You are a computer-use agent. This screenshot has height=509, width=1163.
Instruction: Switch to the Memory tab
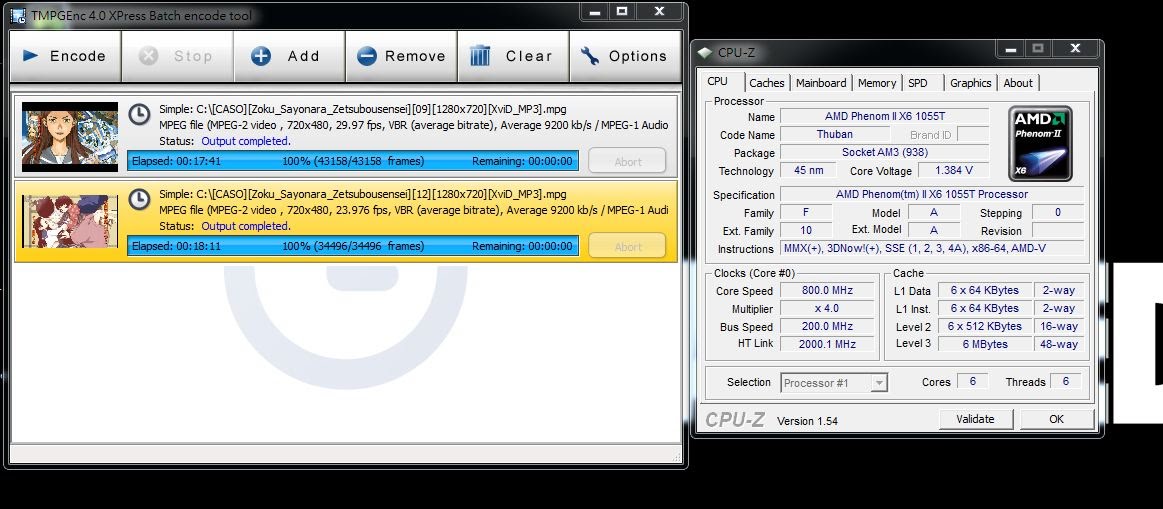pyautogui.click(x=877, y=83)
